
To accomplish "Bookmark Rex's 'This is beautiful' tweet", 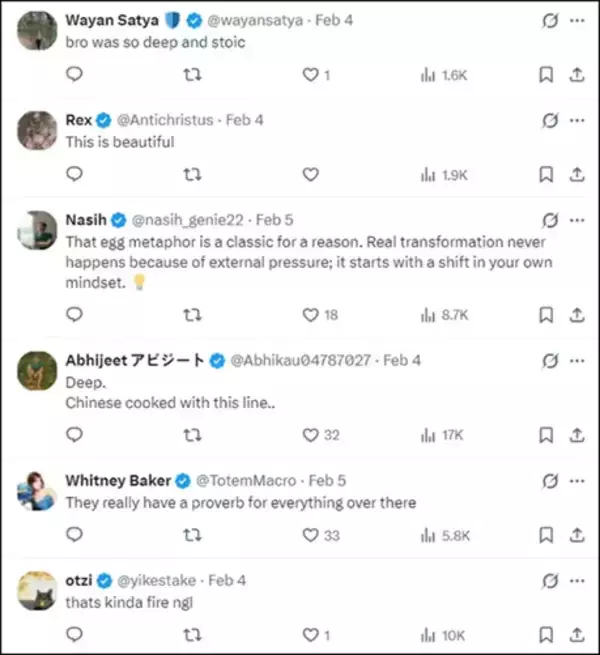I will click(x=546, y=174).
